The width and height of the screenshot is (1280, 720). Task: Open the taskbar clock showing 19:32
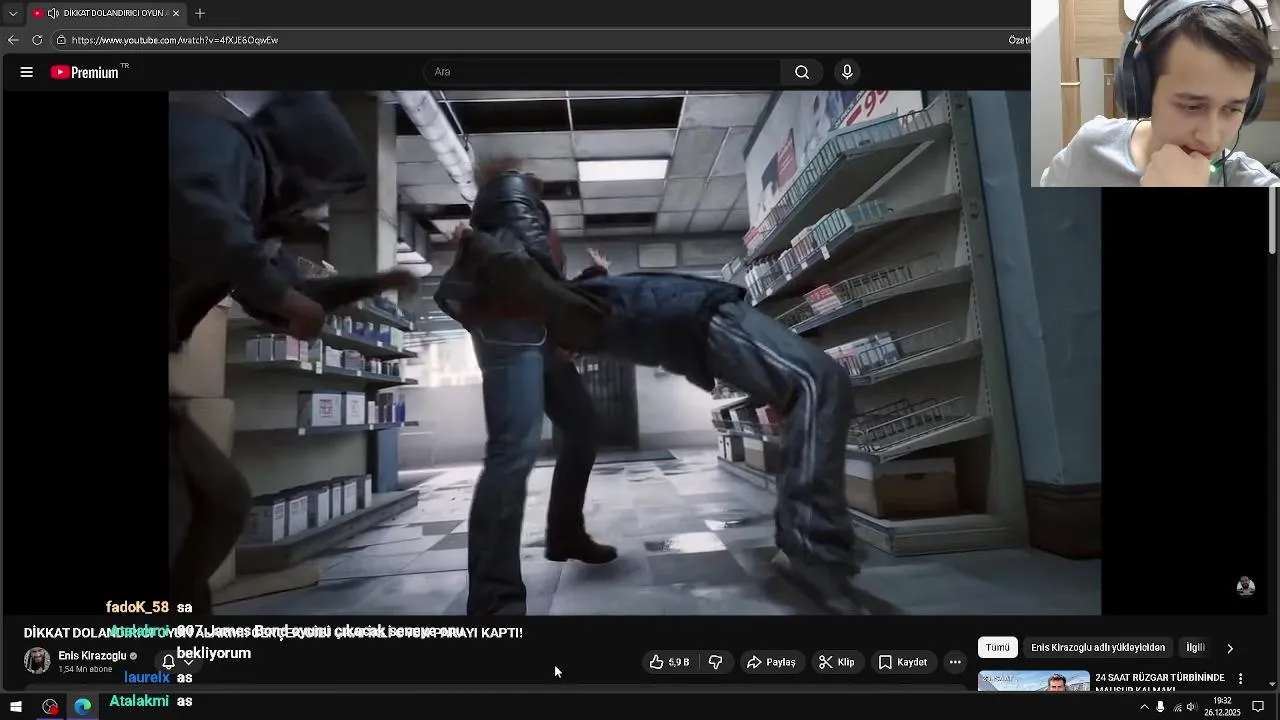[1222, 707]
